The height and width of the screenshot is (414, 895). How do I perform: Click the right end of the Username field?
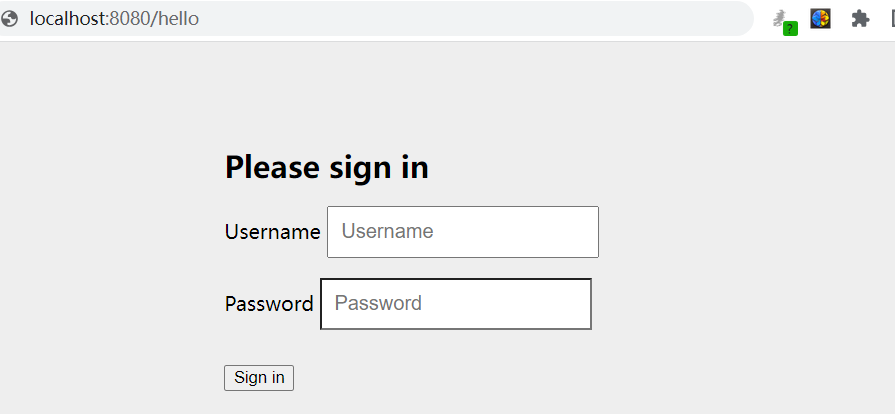pyautogui.click(x=580, y=232)
